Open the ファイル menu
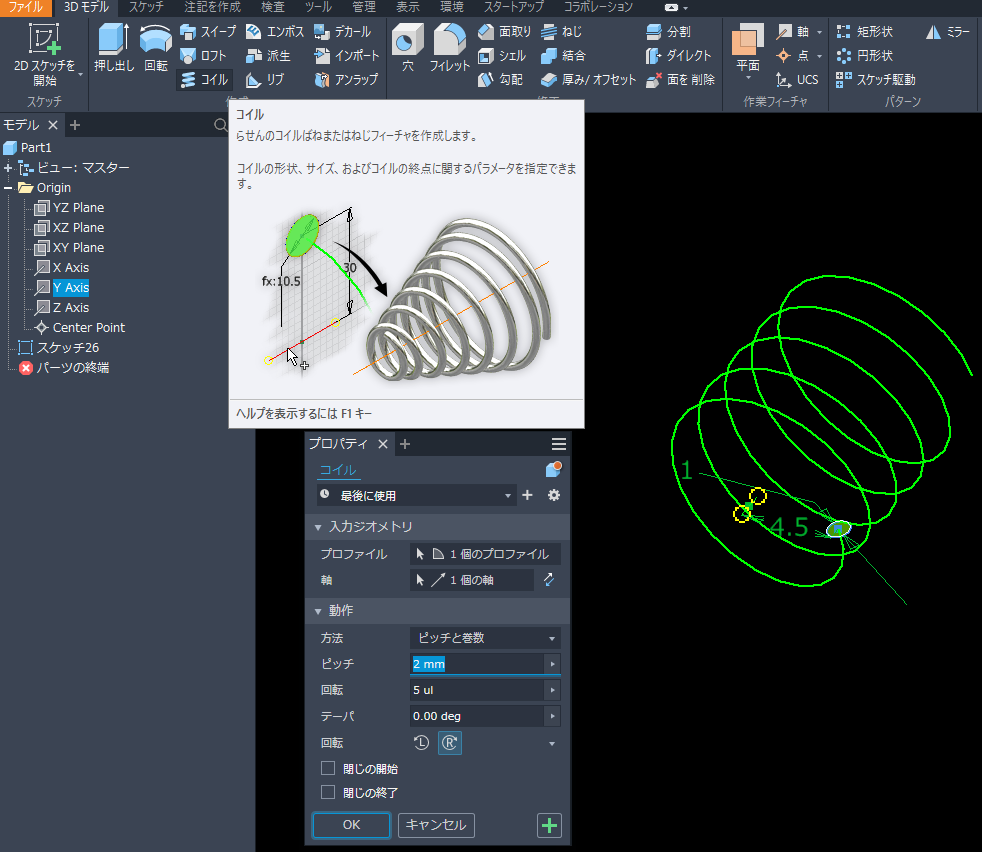 (25, 7)
